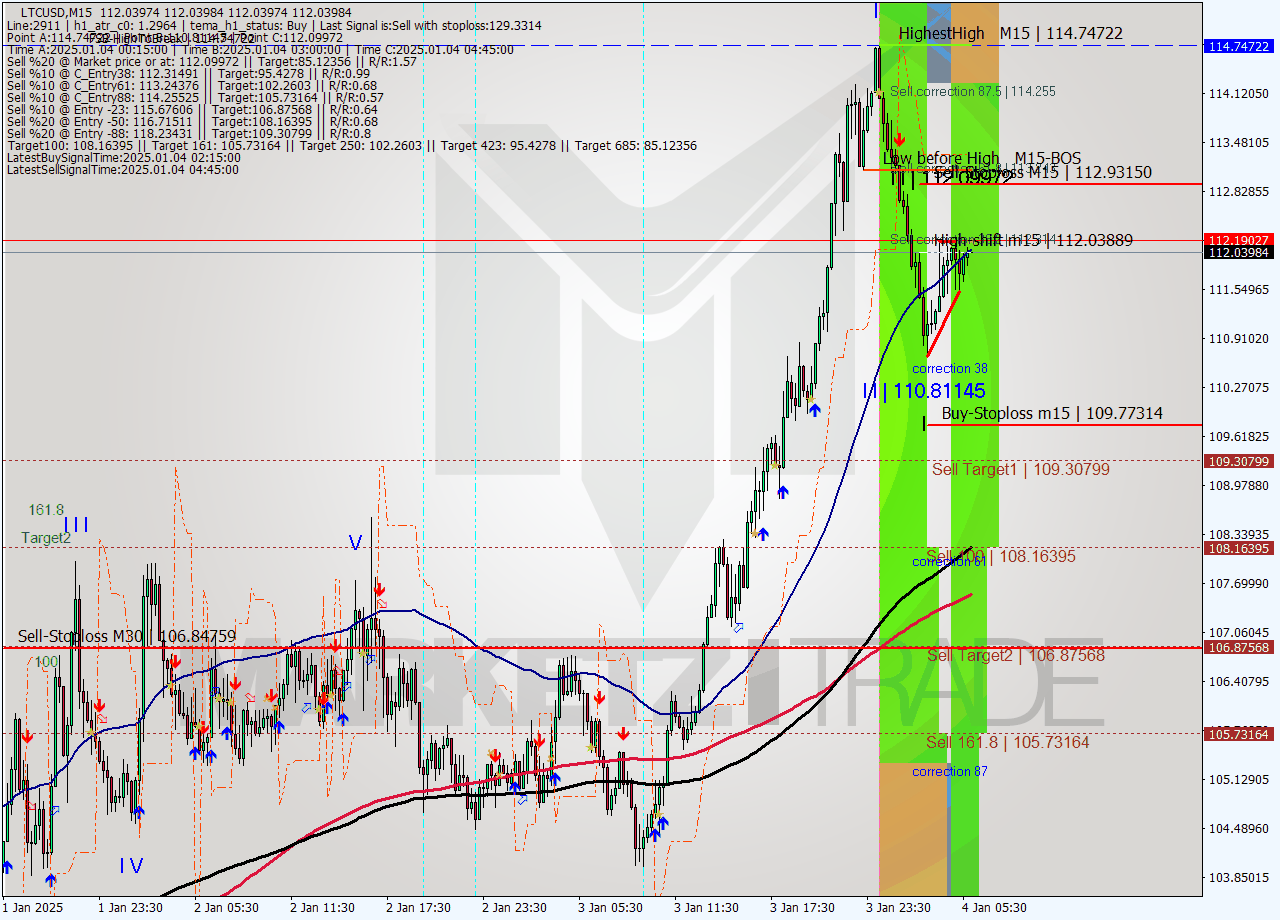The width and height of the screenshot is (1280, 920).
Task: Click the '2 Jan 11:30' time axis label
Action: [322, 908]
